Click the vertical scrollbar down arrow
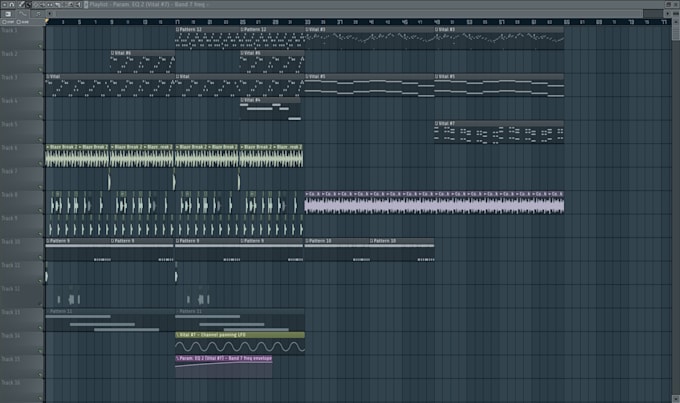The width and height of the screenshot is (680, 403). (676, 398)
